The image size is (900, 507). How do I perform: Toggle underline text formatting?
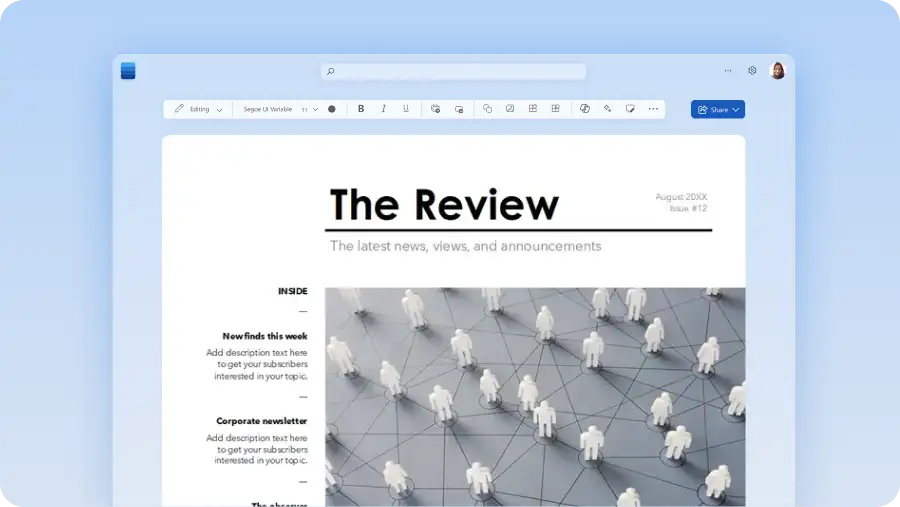(405, 109)
